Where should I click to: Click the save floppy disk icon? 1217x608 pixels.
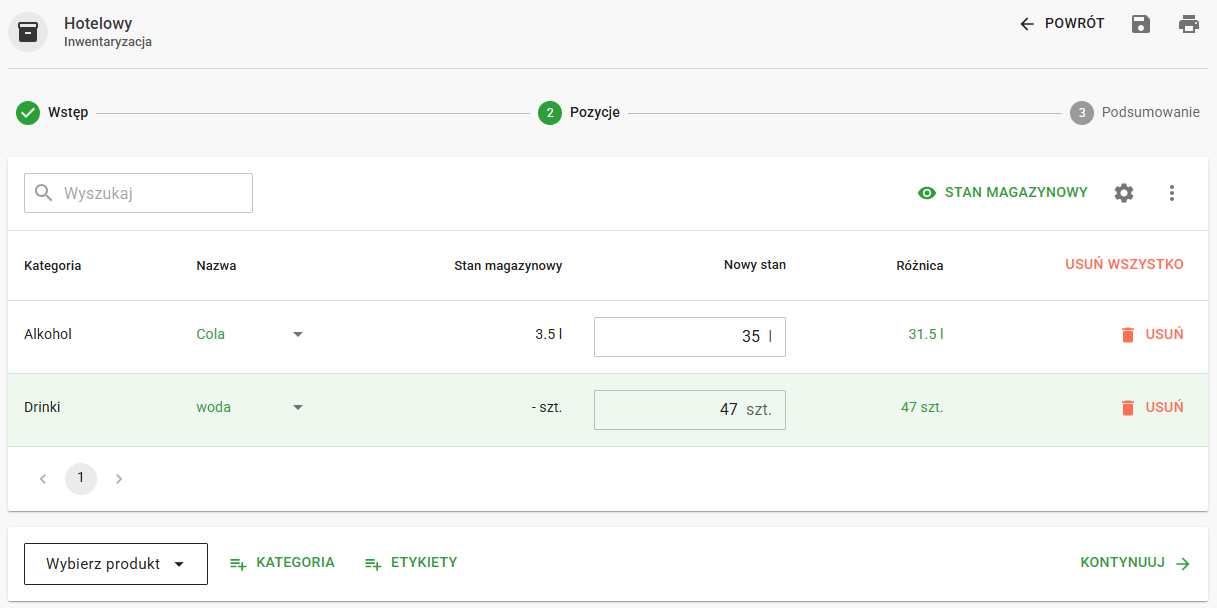(1140, 24)
